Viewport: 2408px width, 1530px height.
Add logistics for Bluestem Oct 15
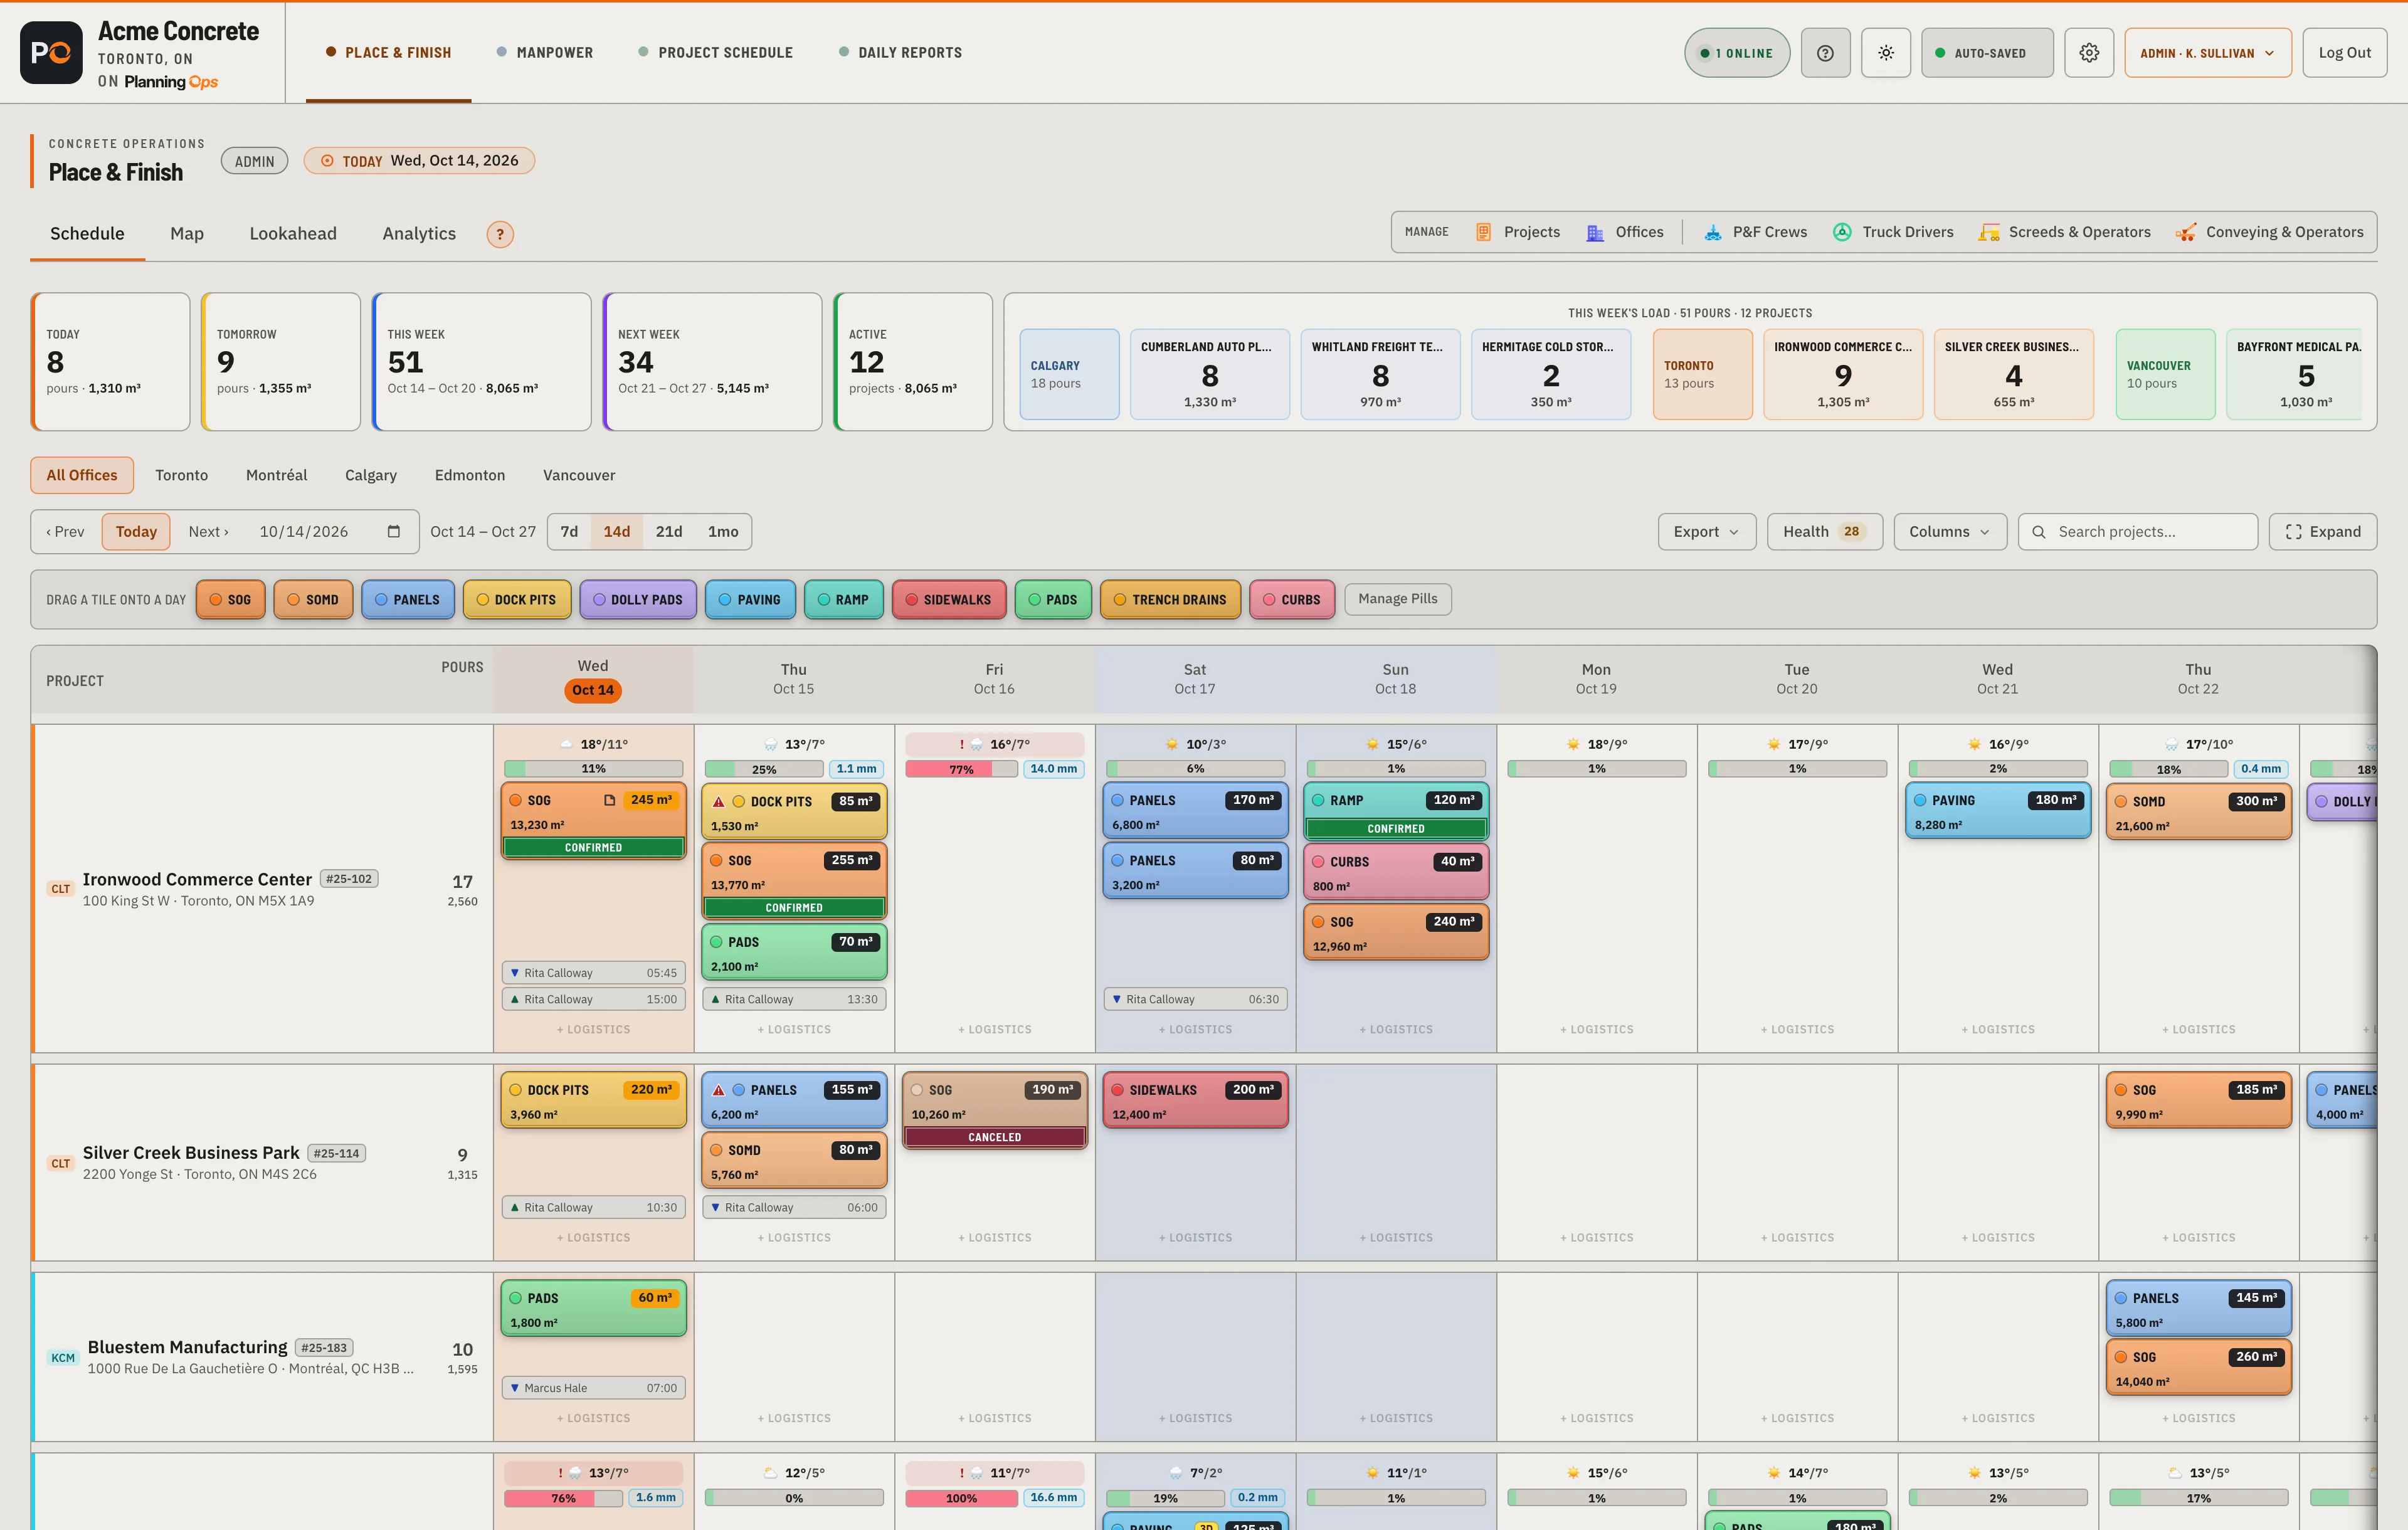tap(793, 1418)
